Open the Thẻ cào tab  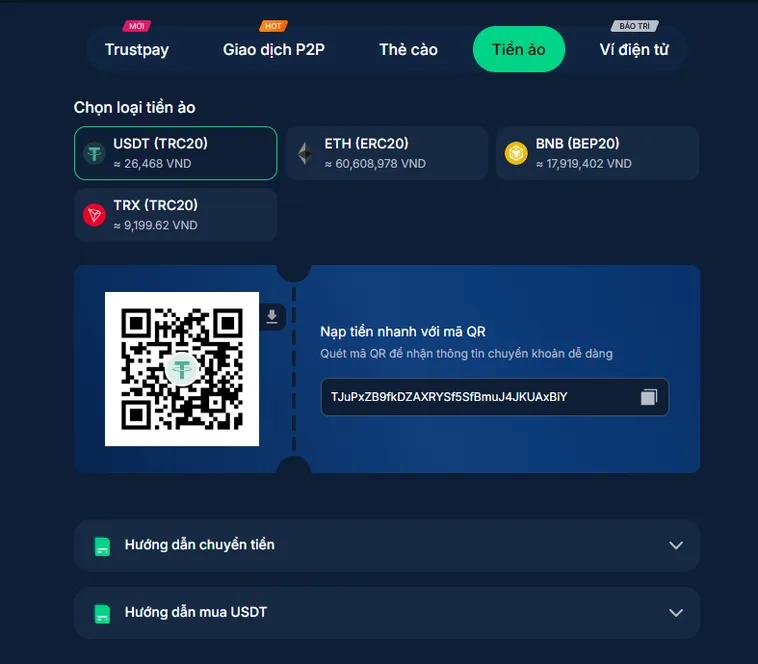[x=408, y=49]
